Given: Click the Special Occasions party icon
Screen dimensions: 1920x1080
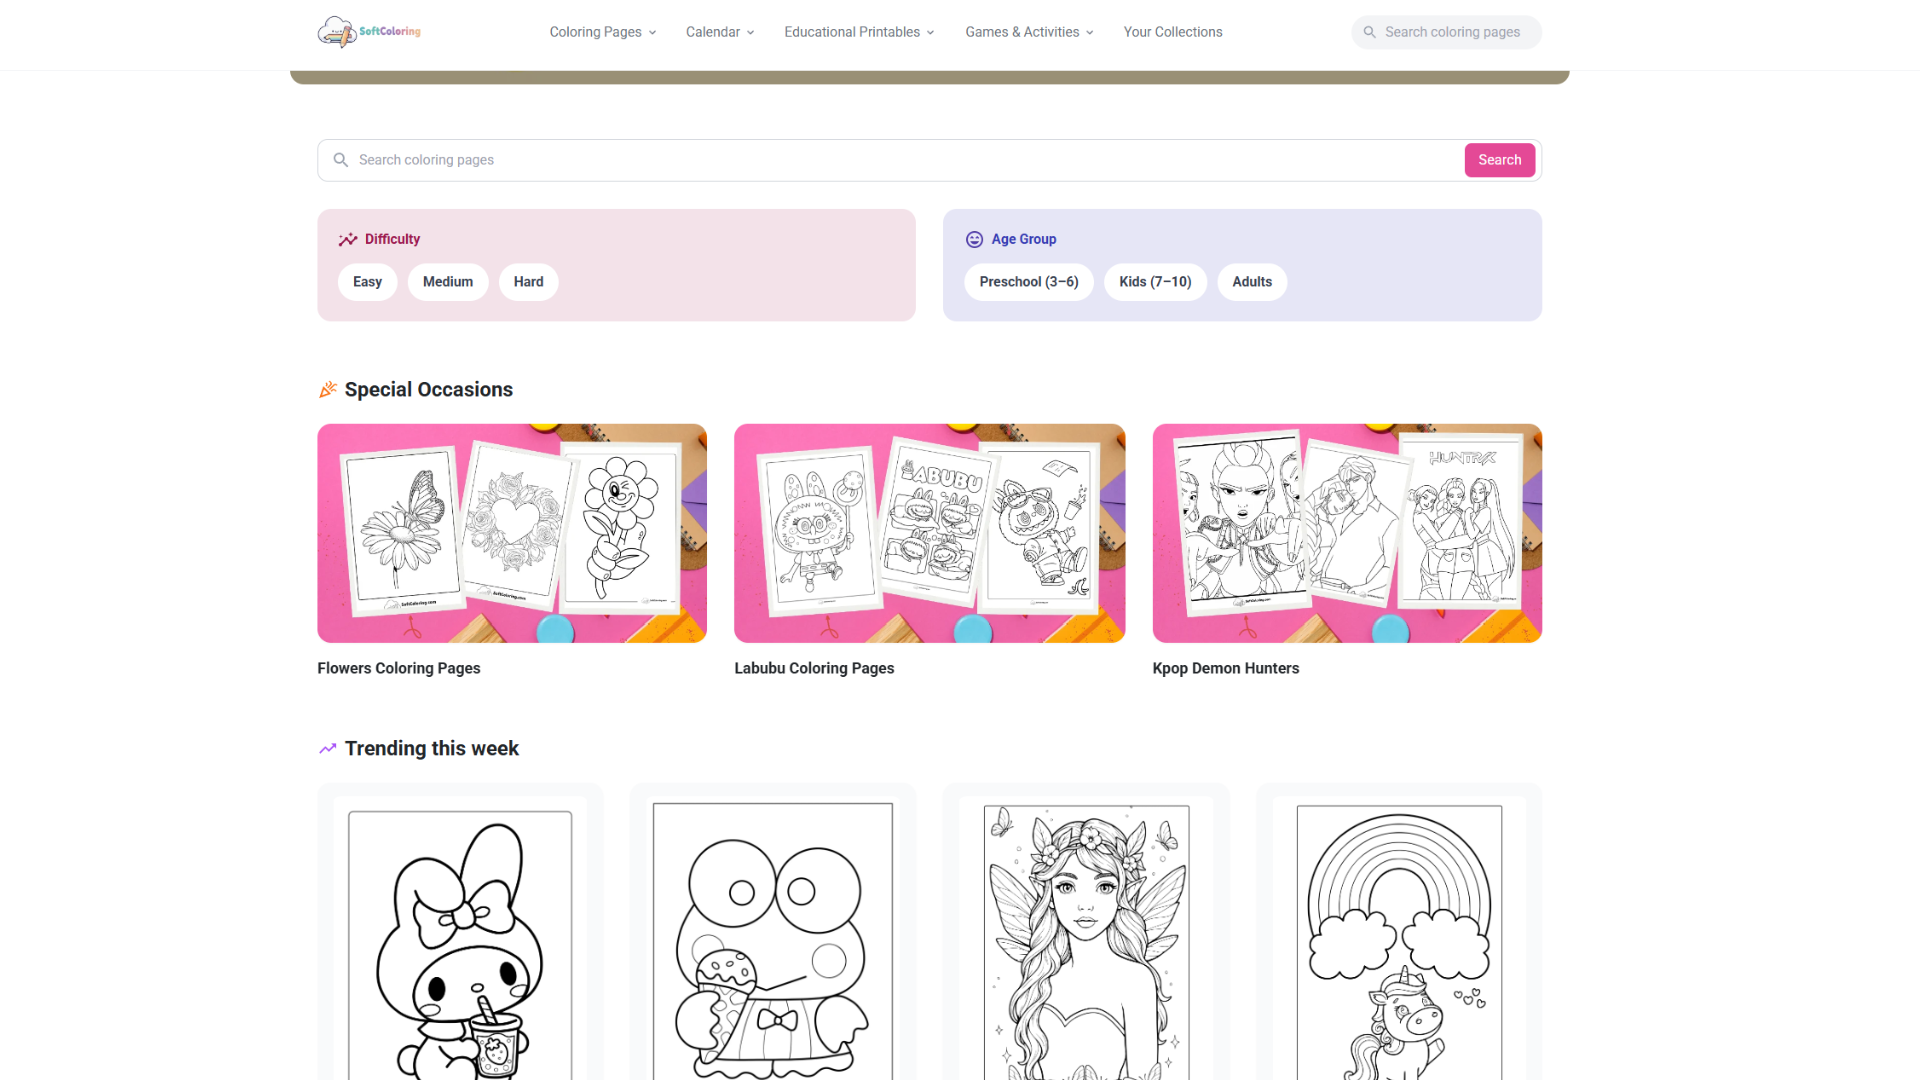Looking at the screenshot, I should [327, 390].
